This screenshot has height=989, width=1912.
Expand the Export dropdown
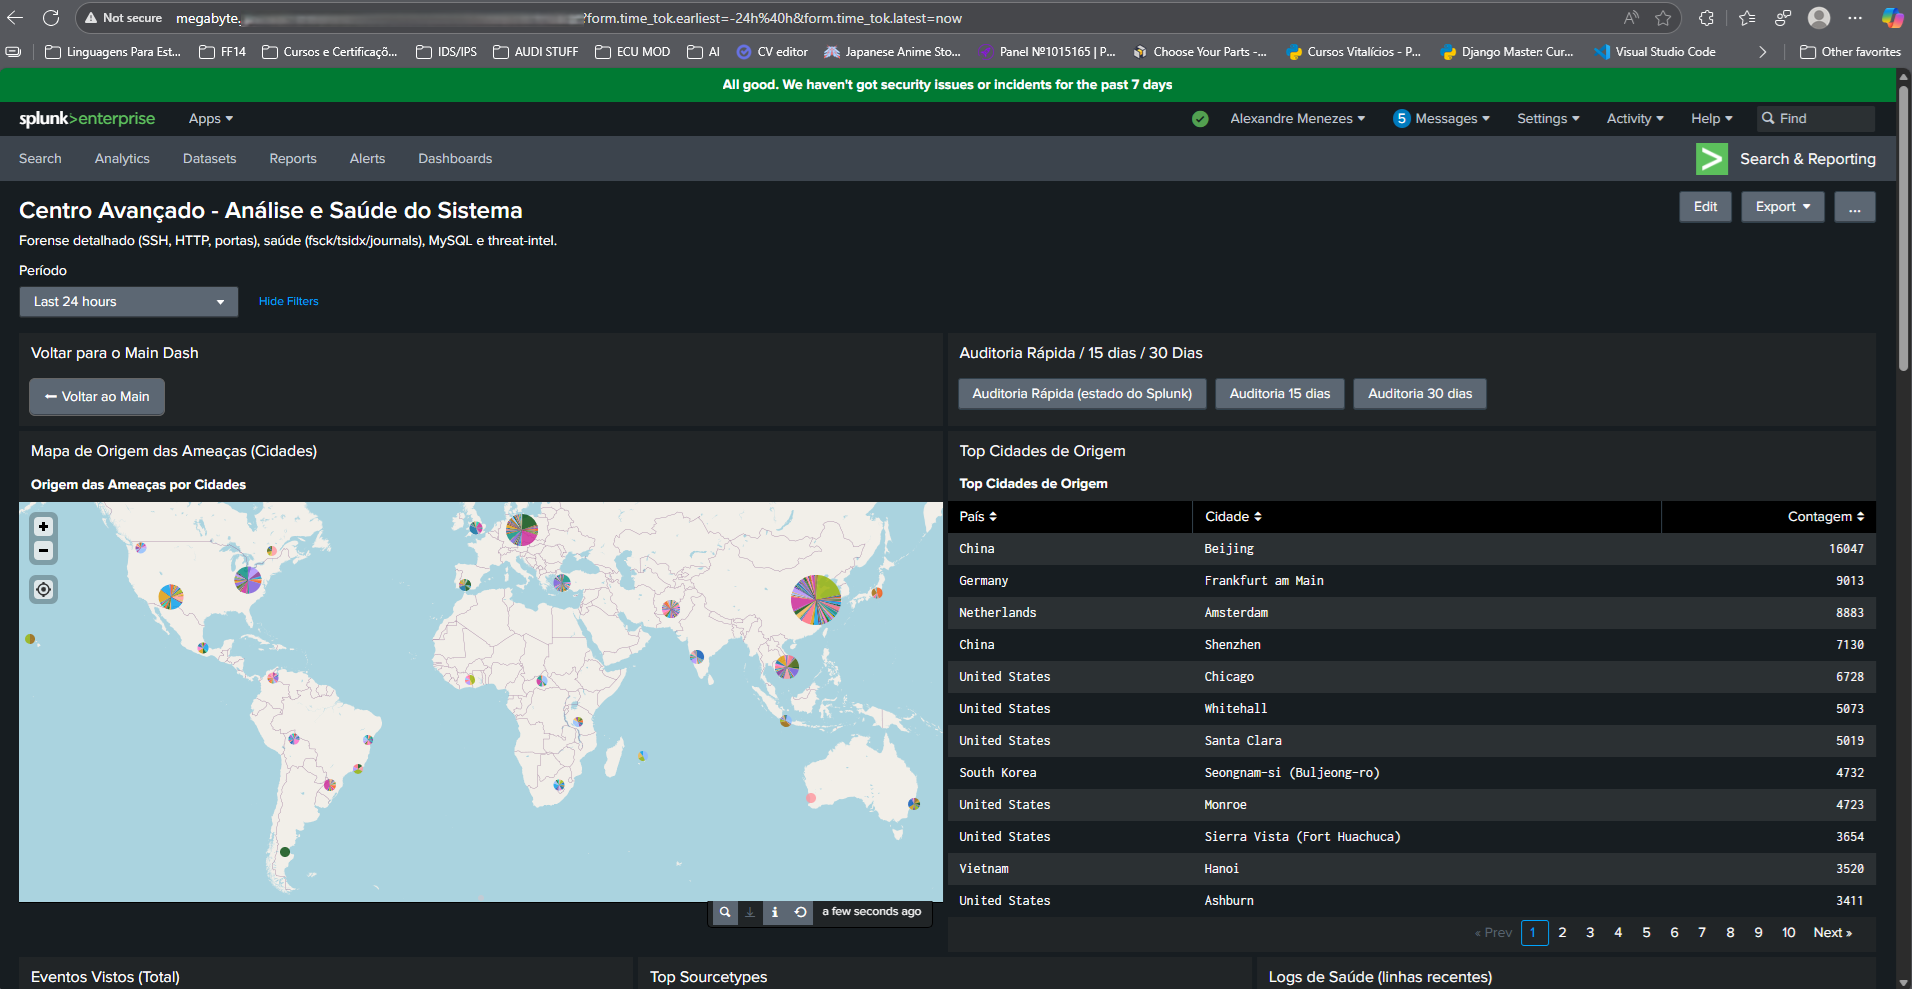pyautogui.click(x=1782, y=207)
